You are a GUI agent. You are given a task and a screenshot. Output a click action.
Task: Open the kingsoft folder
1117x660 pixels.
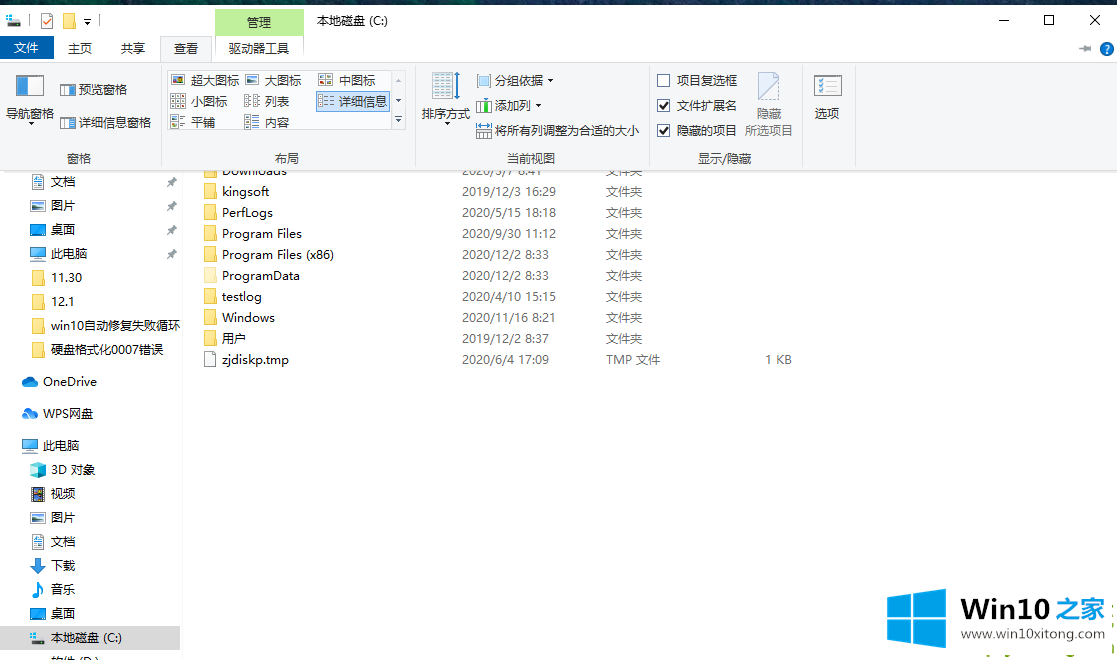pos(245,192)
